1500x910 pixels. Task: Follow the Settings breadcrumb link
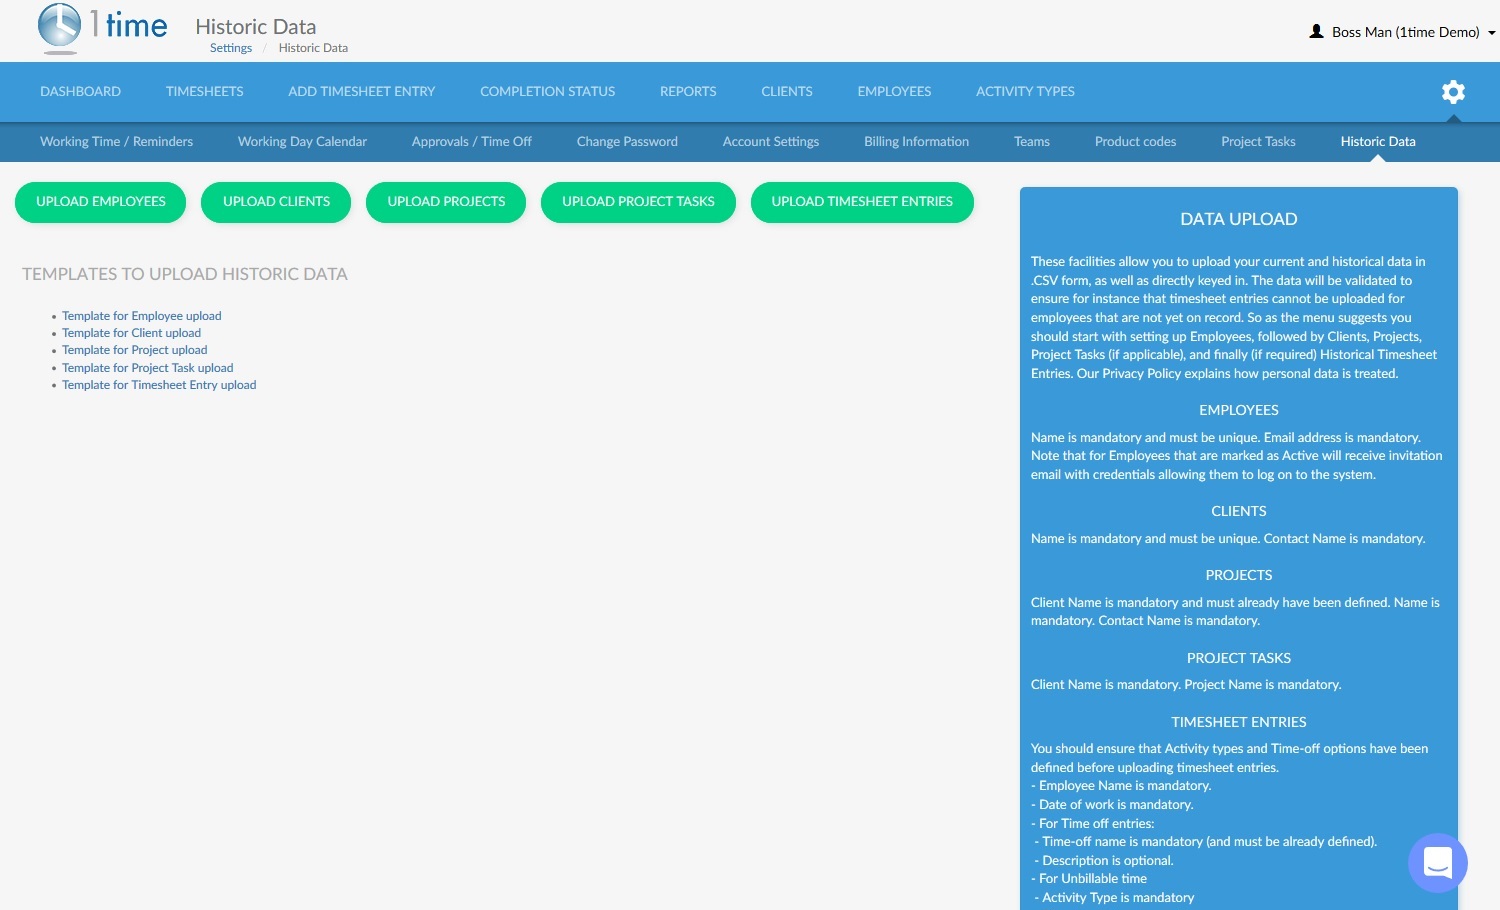(x=231, y=48)
